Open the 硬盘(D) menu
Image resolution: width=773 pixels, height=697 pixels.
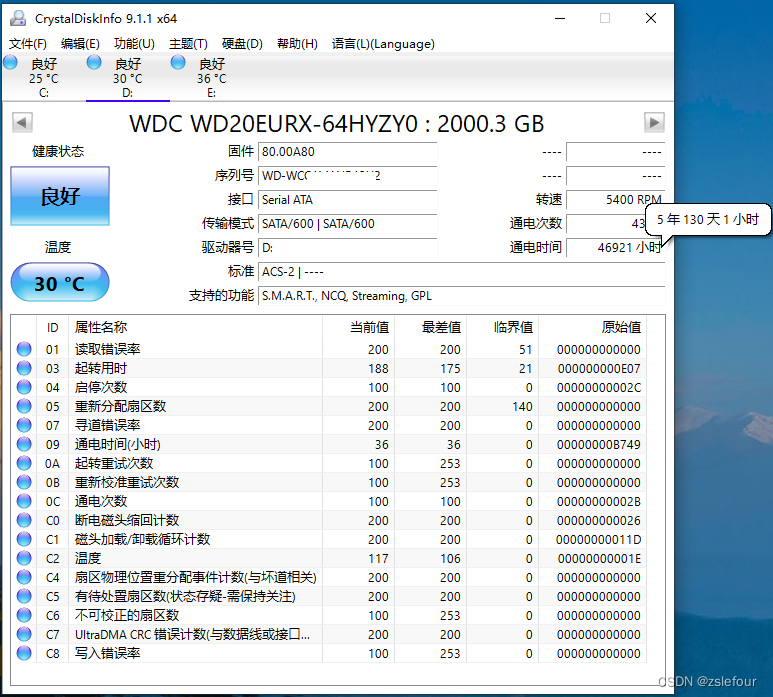(x=242, y=44)
